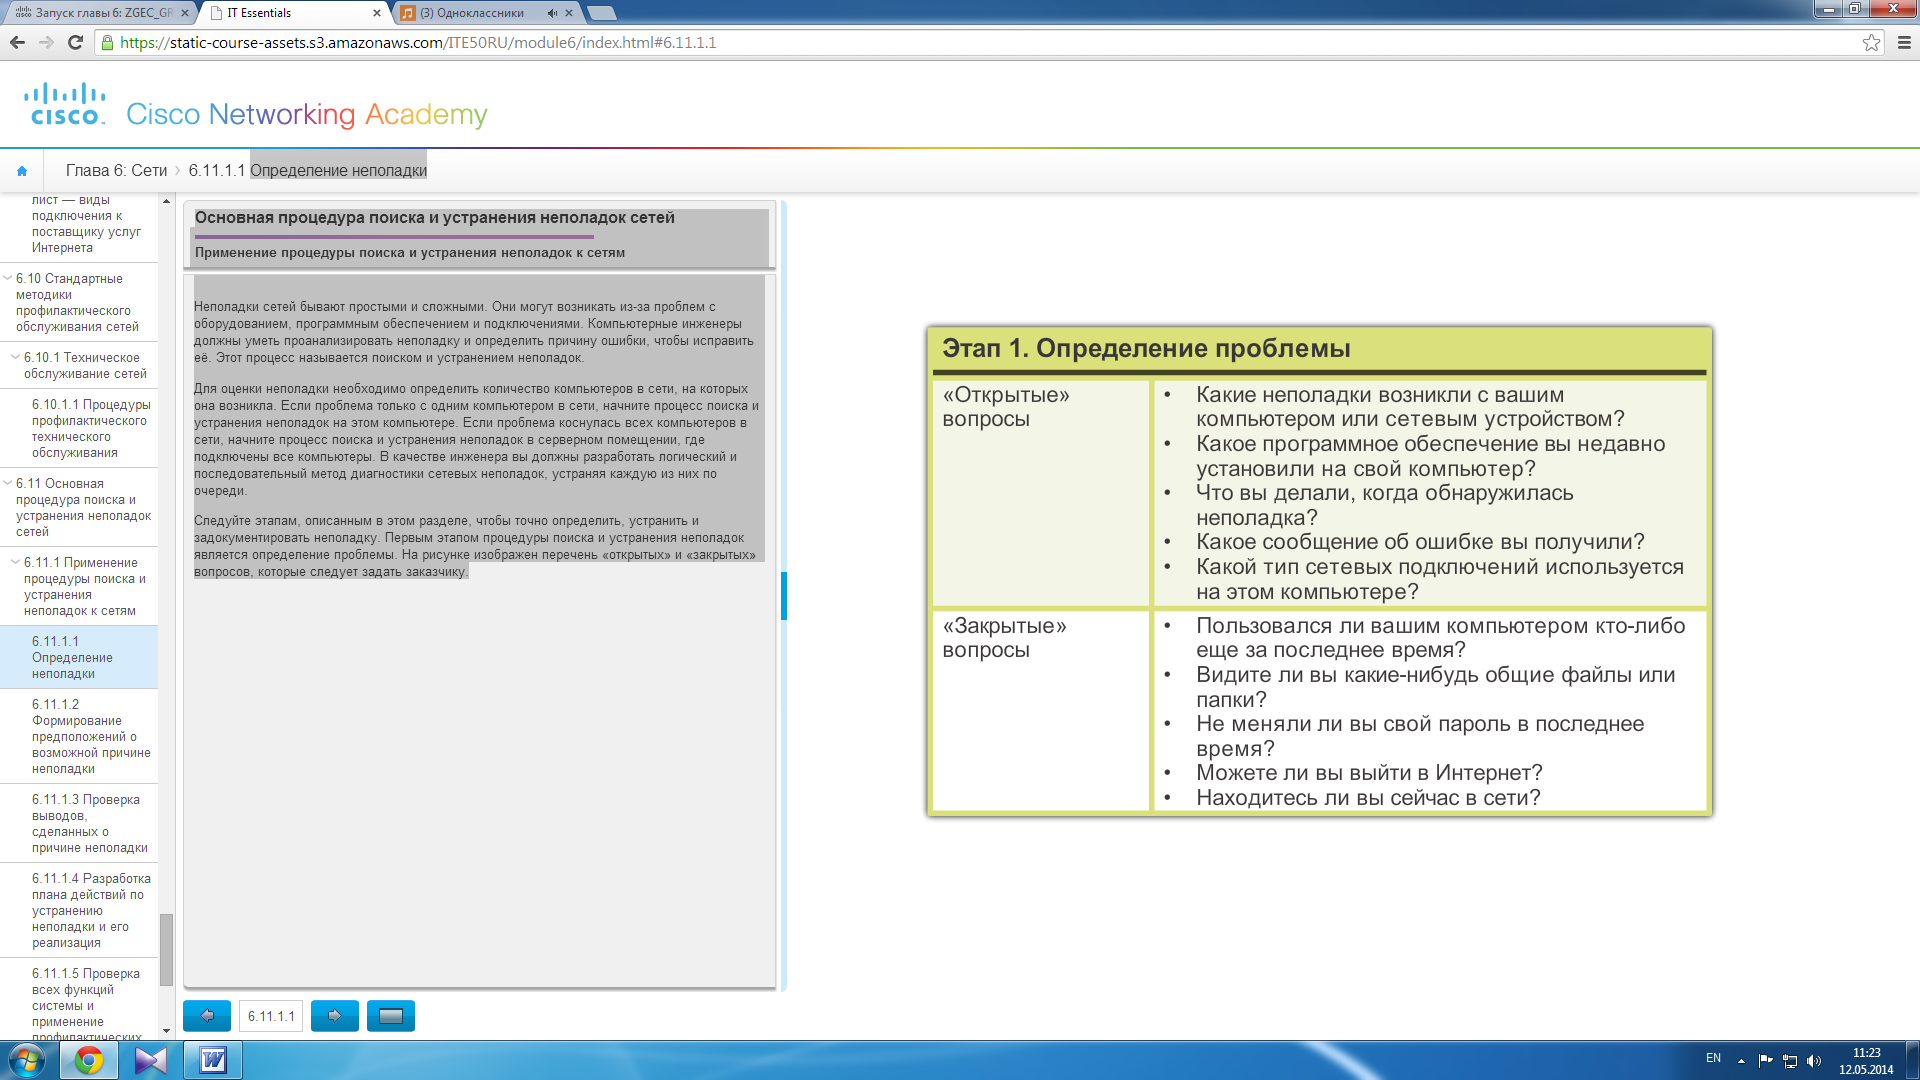
Task: Click the address bar URL
Action: [x=418, y=42]
